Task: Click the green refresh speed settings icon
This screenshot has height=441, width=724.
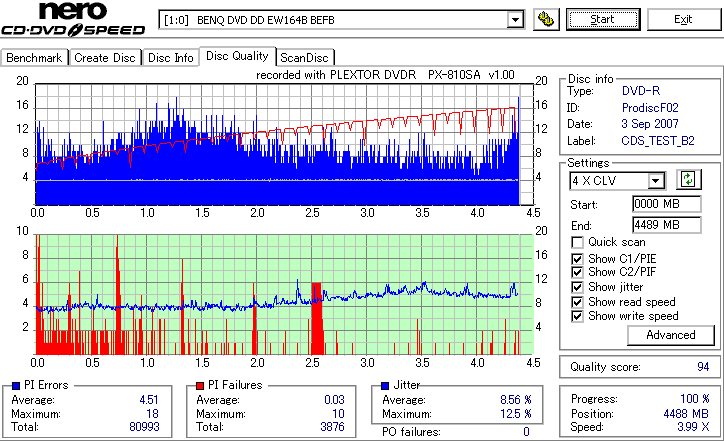Action: [x=688, y=179]
